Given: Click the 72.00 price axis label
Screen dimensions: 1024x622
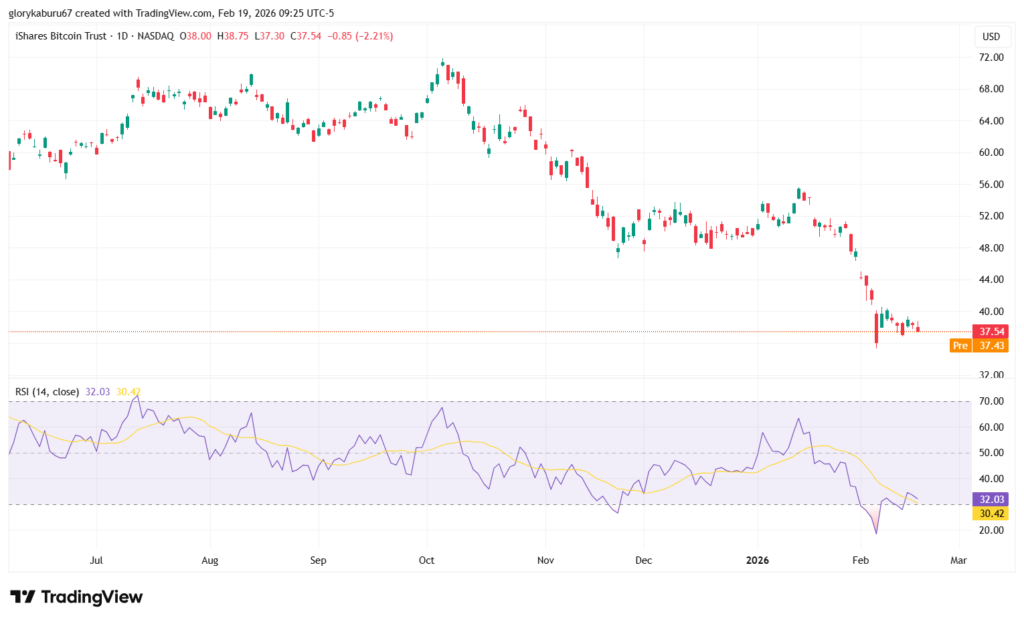Looking at the screenshot, I should (991, 57).
